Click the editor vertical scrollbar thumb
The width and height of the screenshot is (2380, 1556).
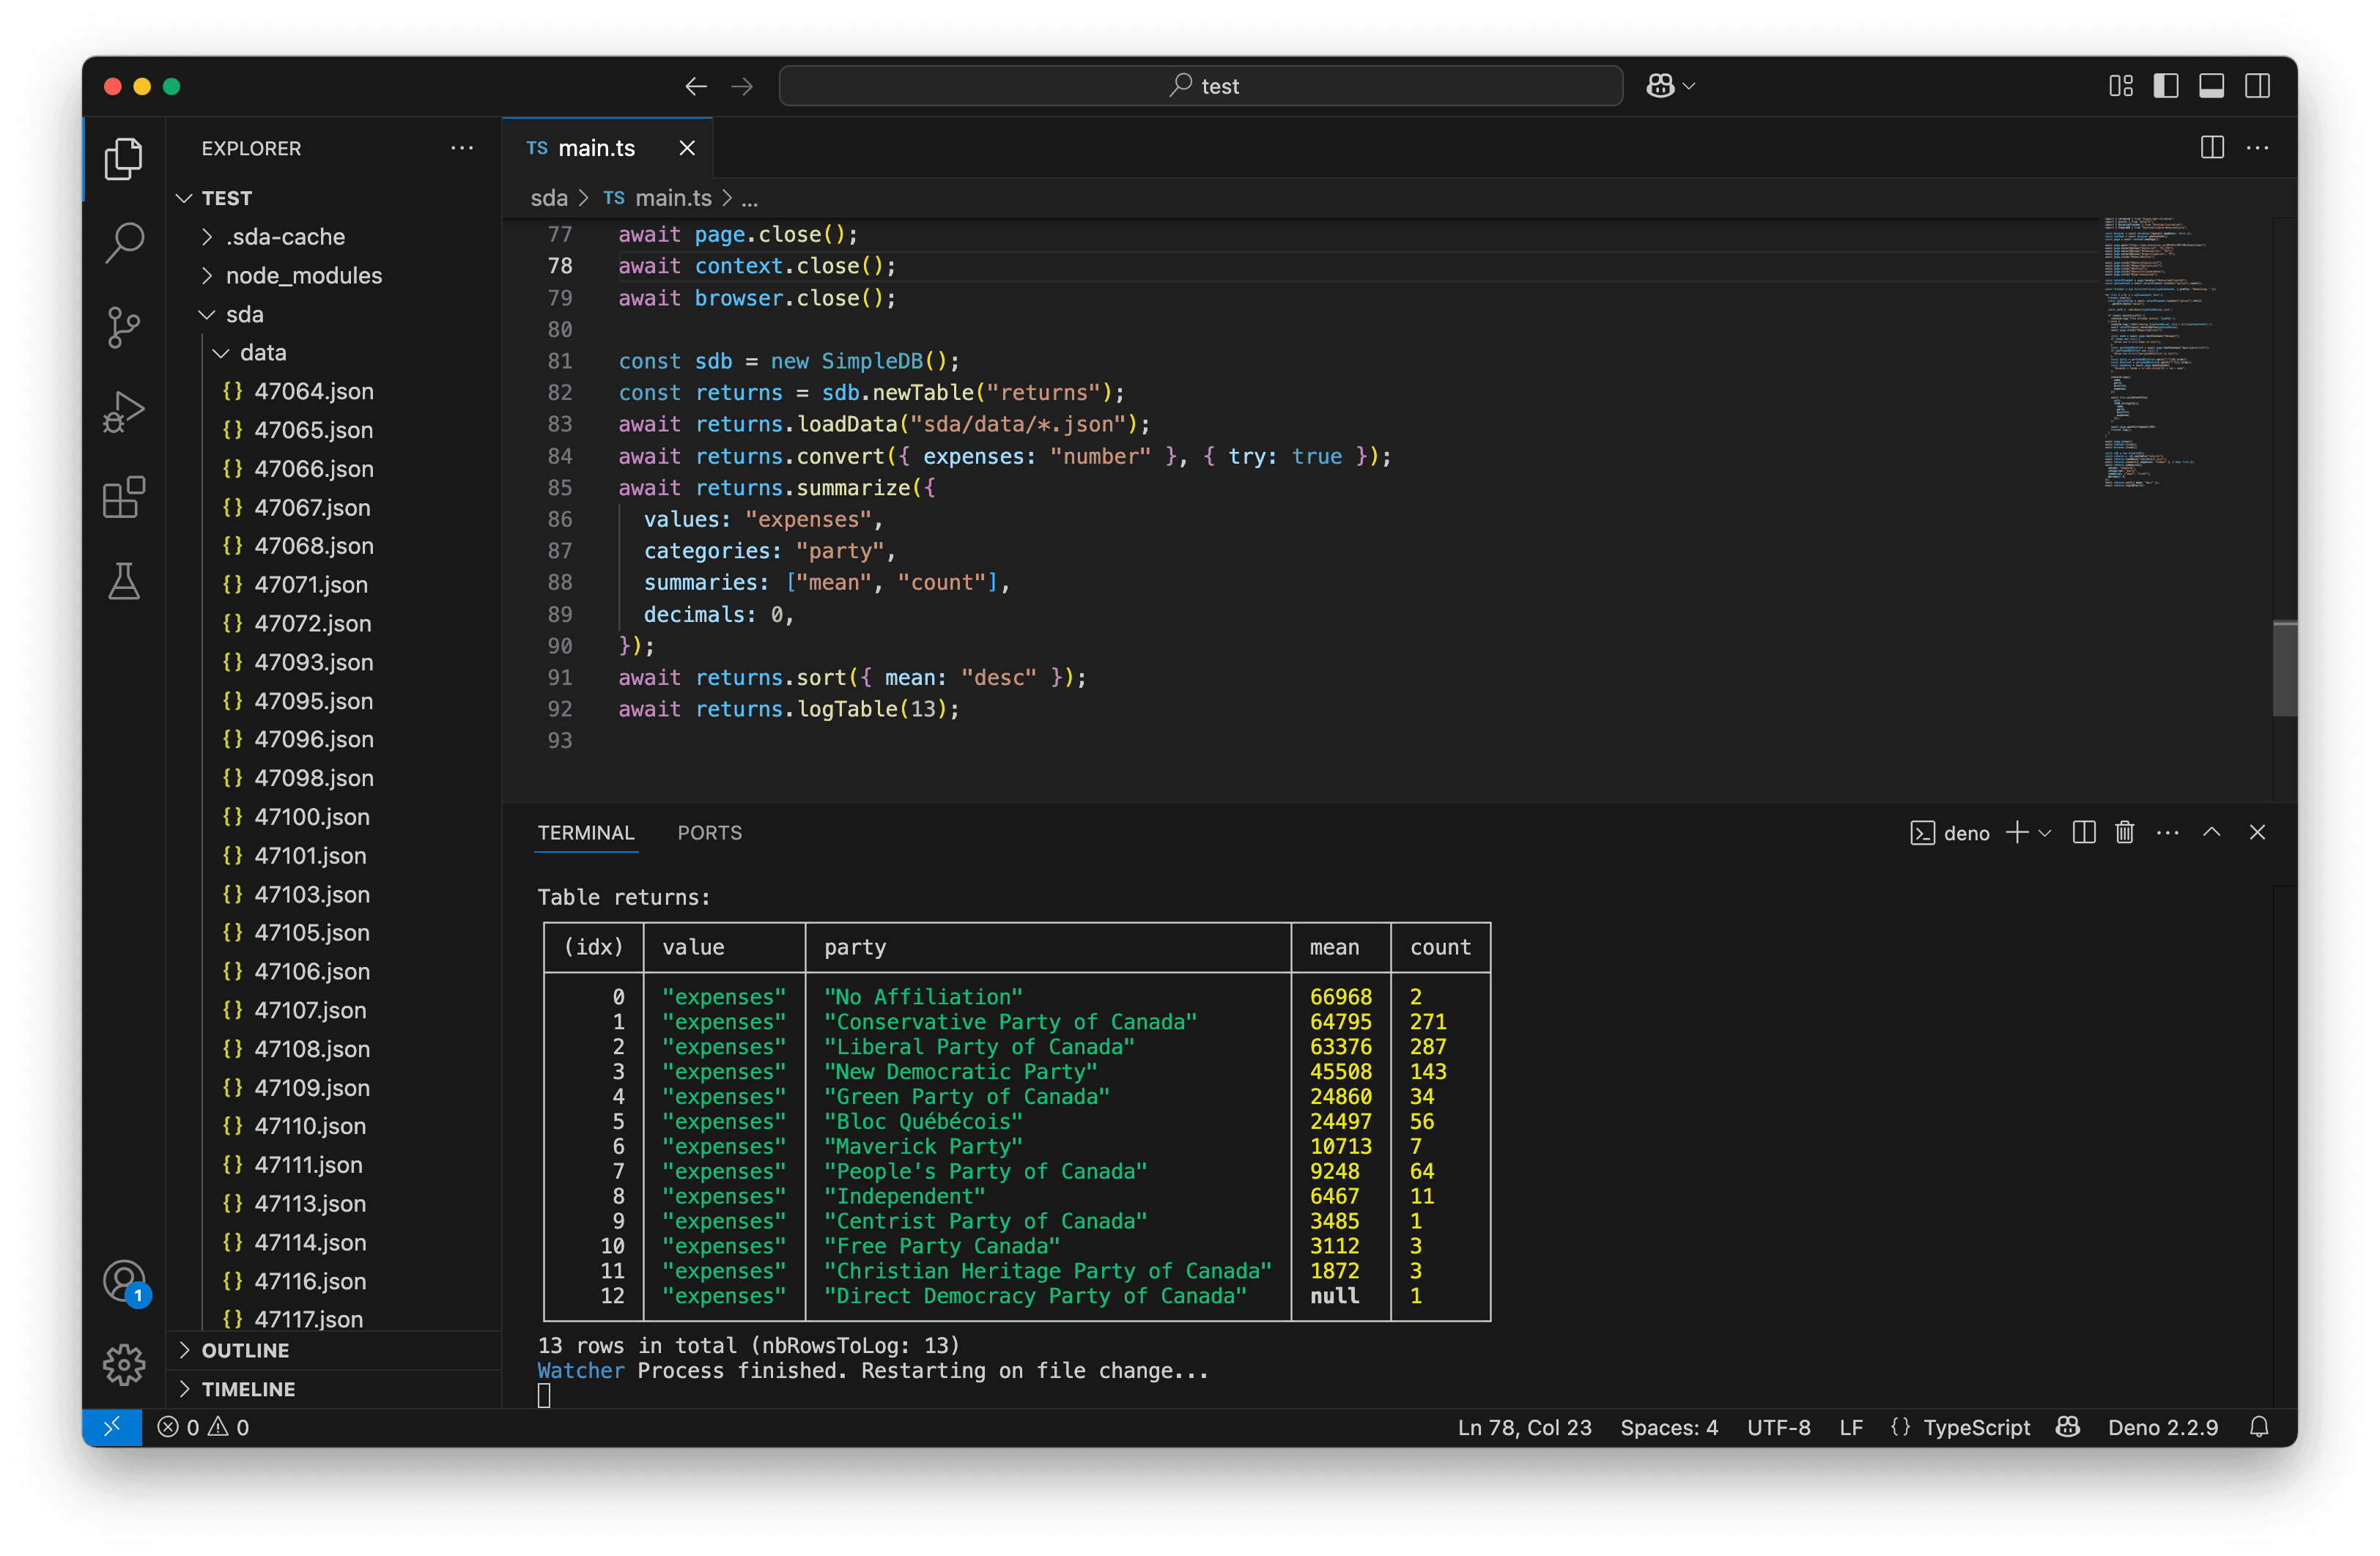pos(2285,669)
